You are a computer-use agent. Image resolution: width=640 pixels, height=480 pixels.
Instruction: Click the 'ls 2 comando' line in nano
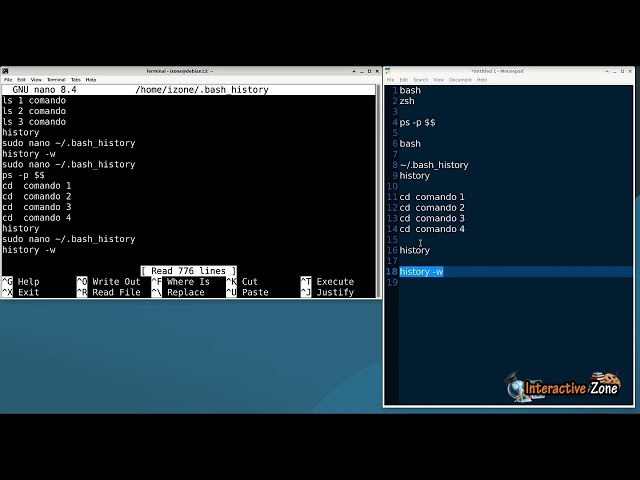(x=34, y=111)
